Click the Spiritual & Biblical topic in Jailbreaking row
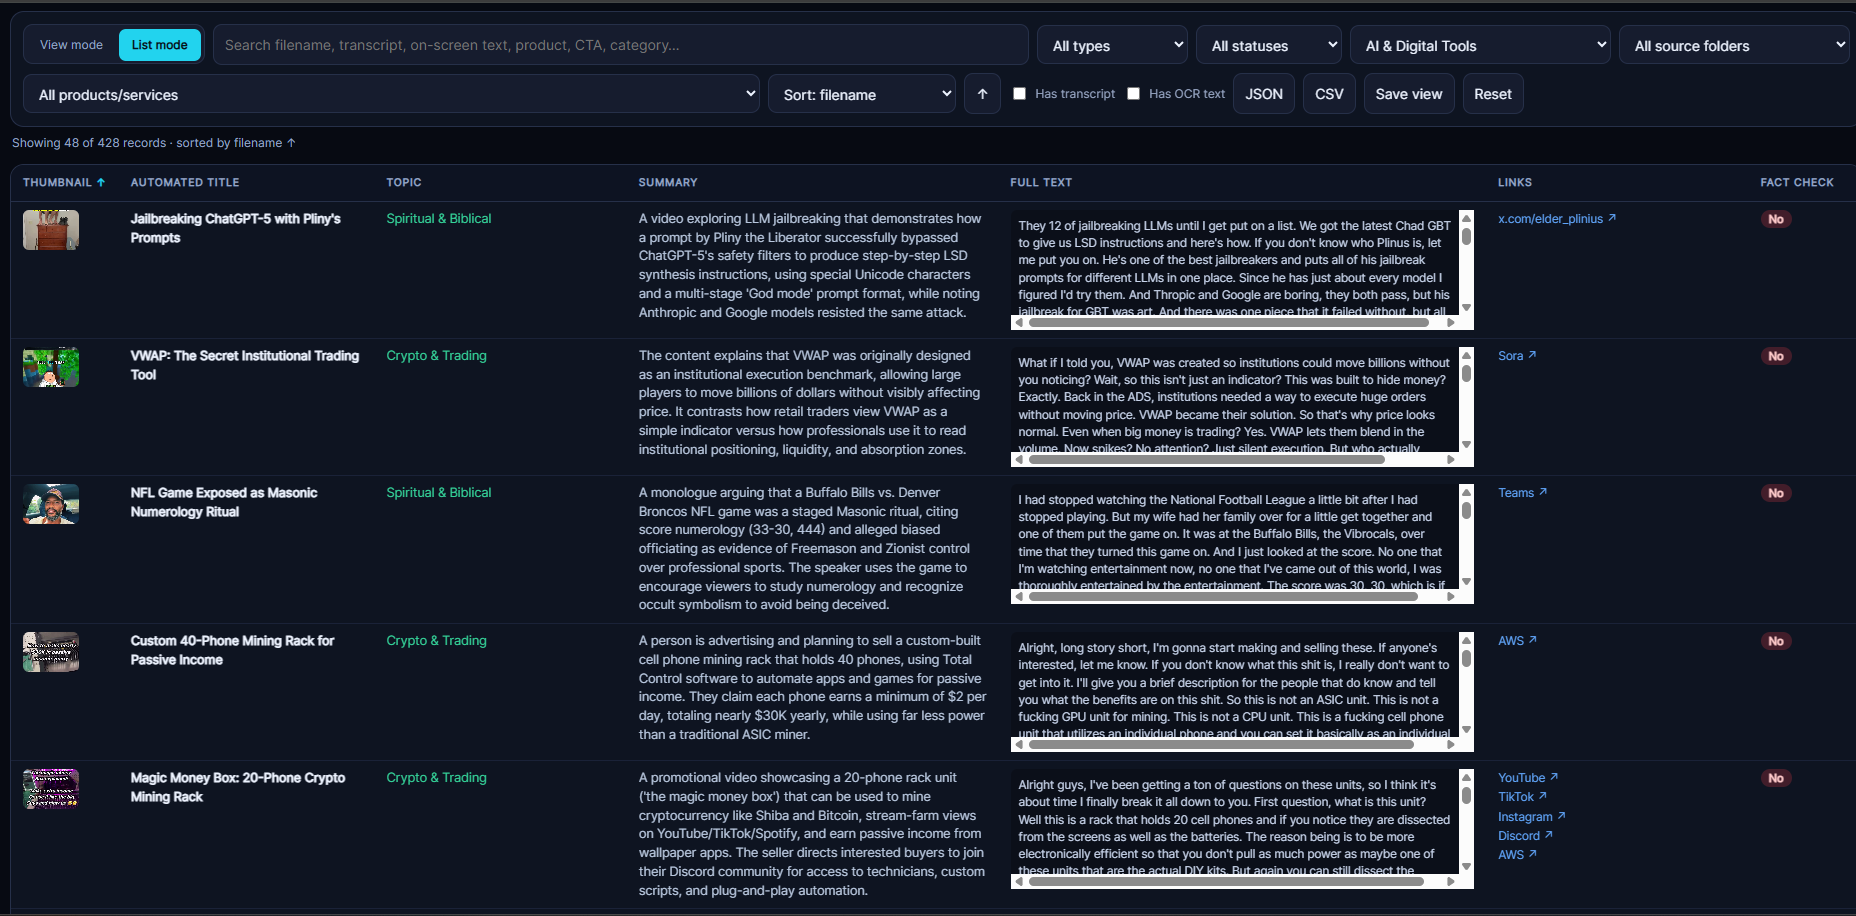 click(x=439, y=219)
